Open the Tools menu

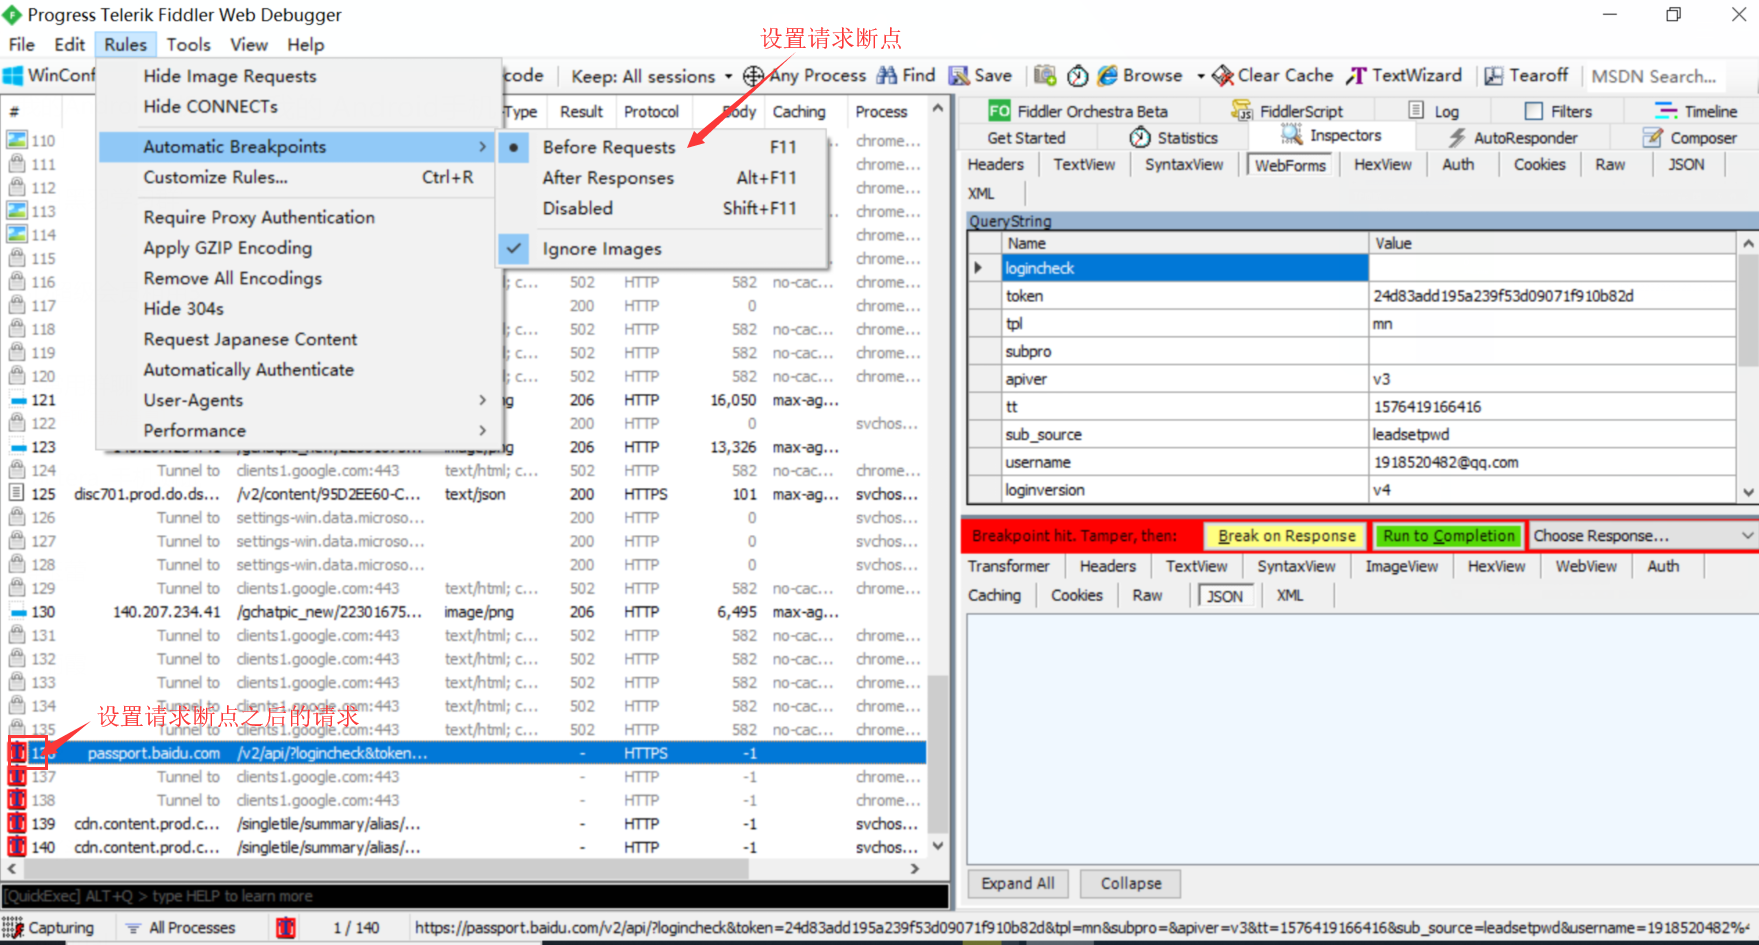pos(189,44)
